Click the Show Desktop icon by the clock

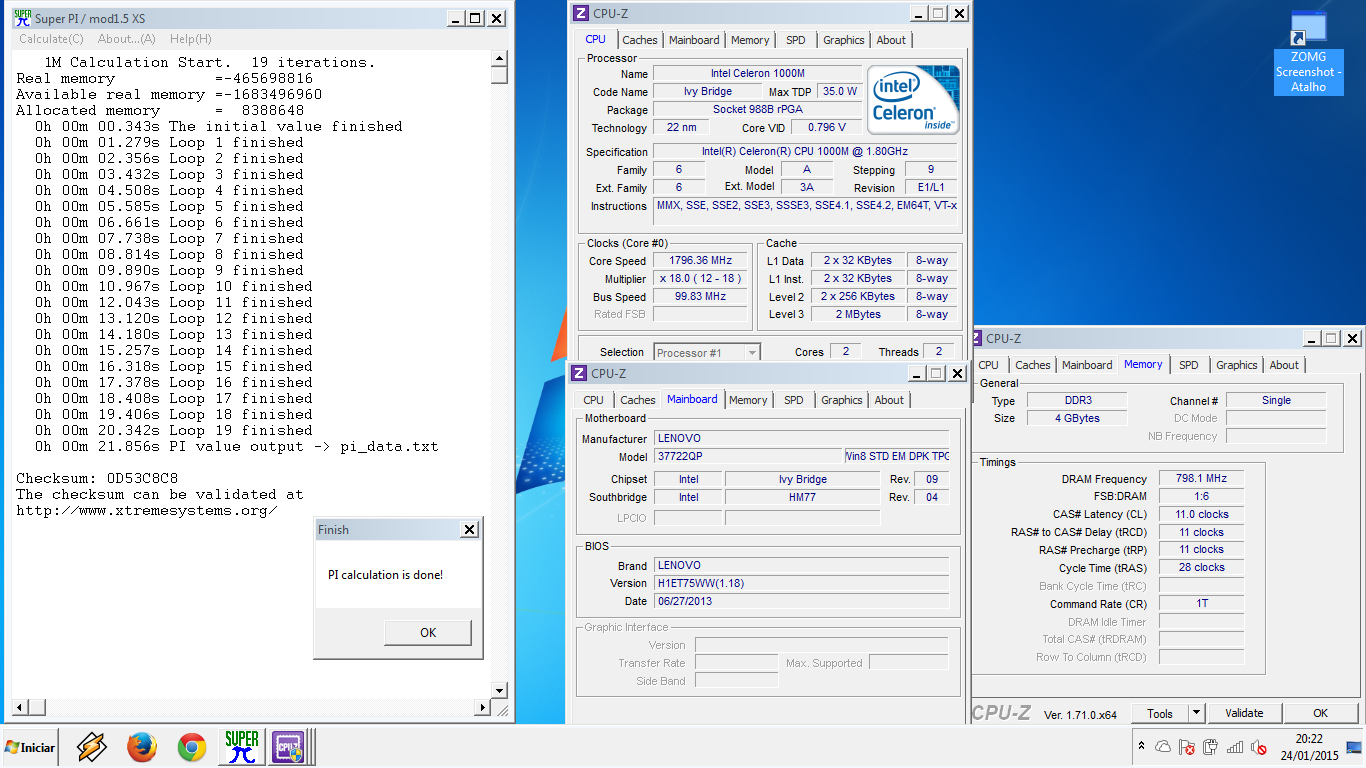pos(1354,747)
